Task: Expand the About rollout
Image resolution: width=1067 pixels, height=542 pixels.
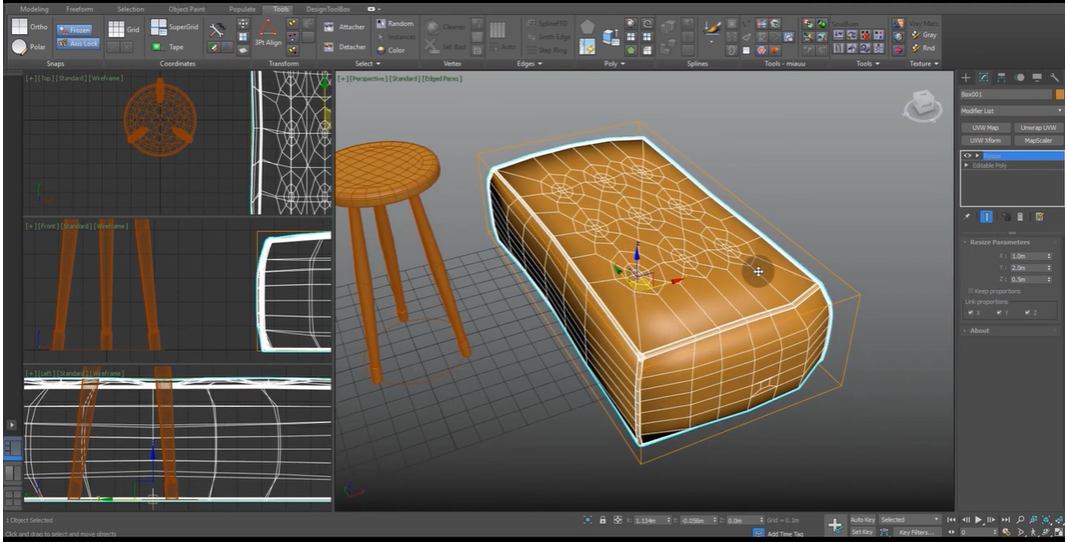Action: (x=979, y=330)
